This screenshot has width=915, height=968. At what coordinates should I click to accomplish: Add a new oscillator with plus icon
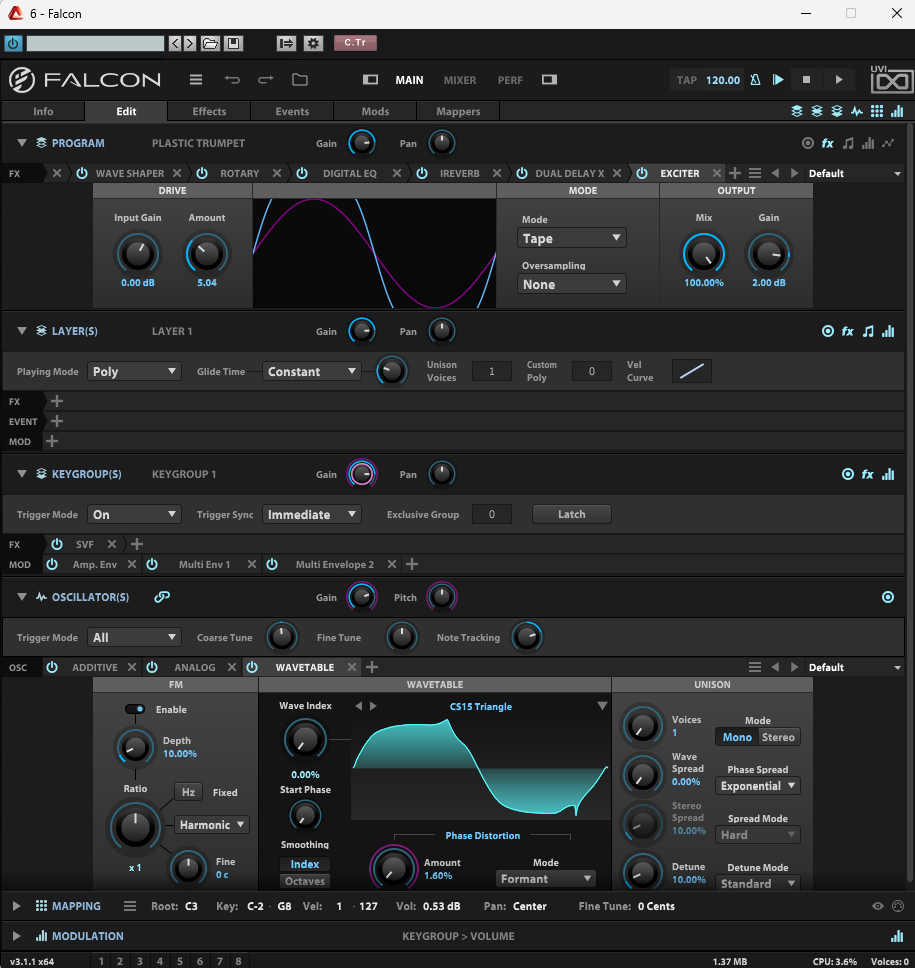pyautogui.click(x=372, y=667)
